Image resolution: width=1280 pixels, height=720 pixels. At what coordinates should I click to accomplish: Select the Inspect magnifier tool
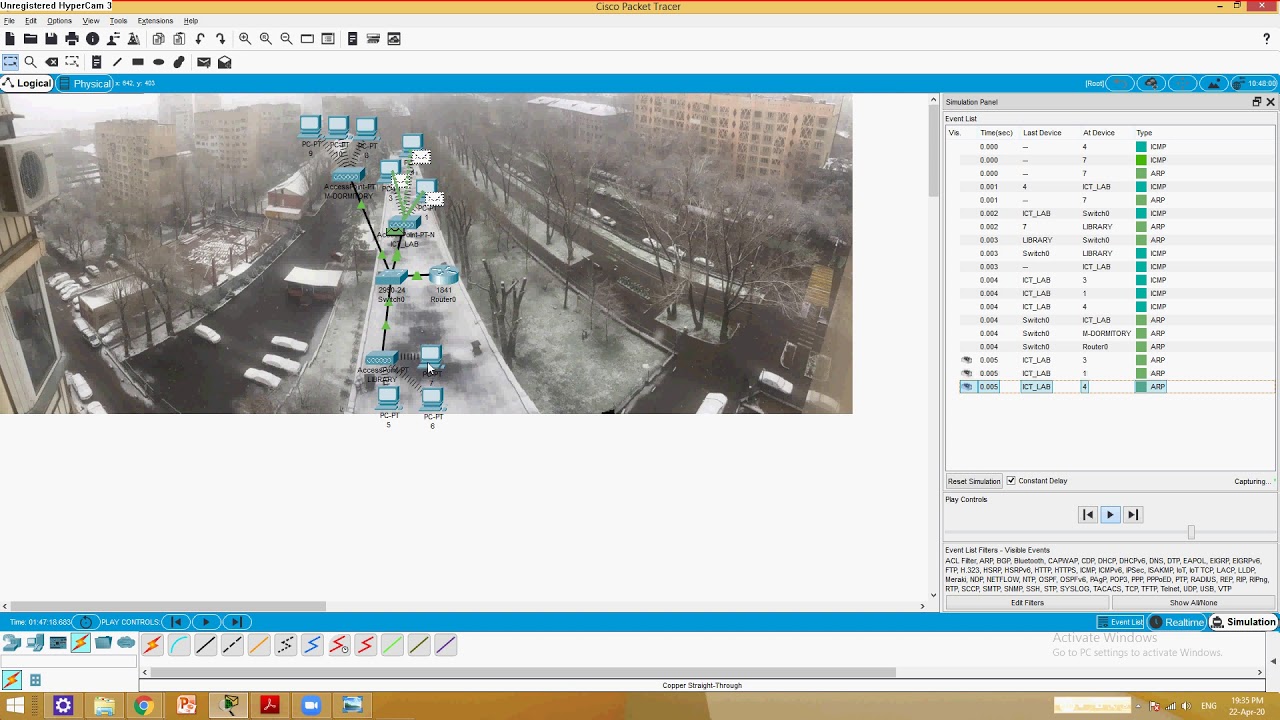pyautogui.click(x=30, y=62)
